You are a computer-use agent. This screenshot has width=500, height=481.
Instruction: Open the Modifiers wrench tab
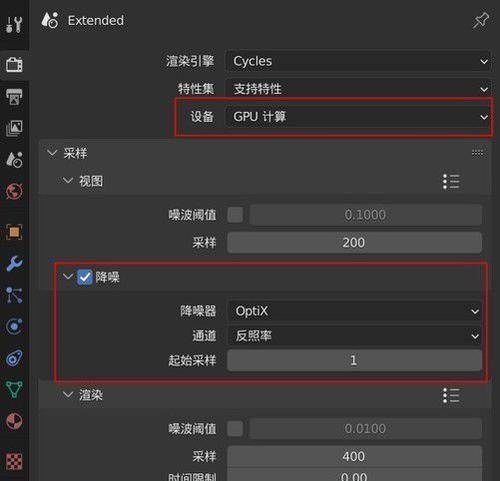pyautogui.click(x=14, y=264)
